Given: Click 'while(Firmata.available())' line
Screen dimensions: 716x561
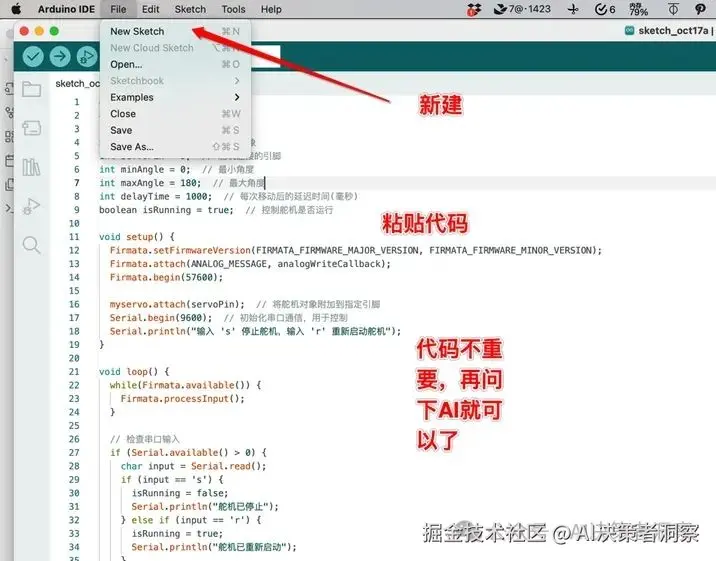Looking at the screenshot, I should (x=185, y=385).
